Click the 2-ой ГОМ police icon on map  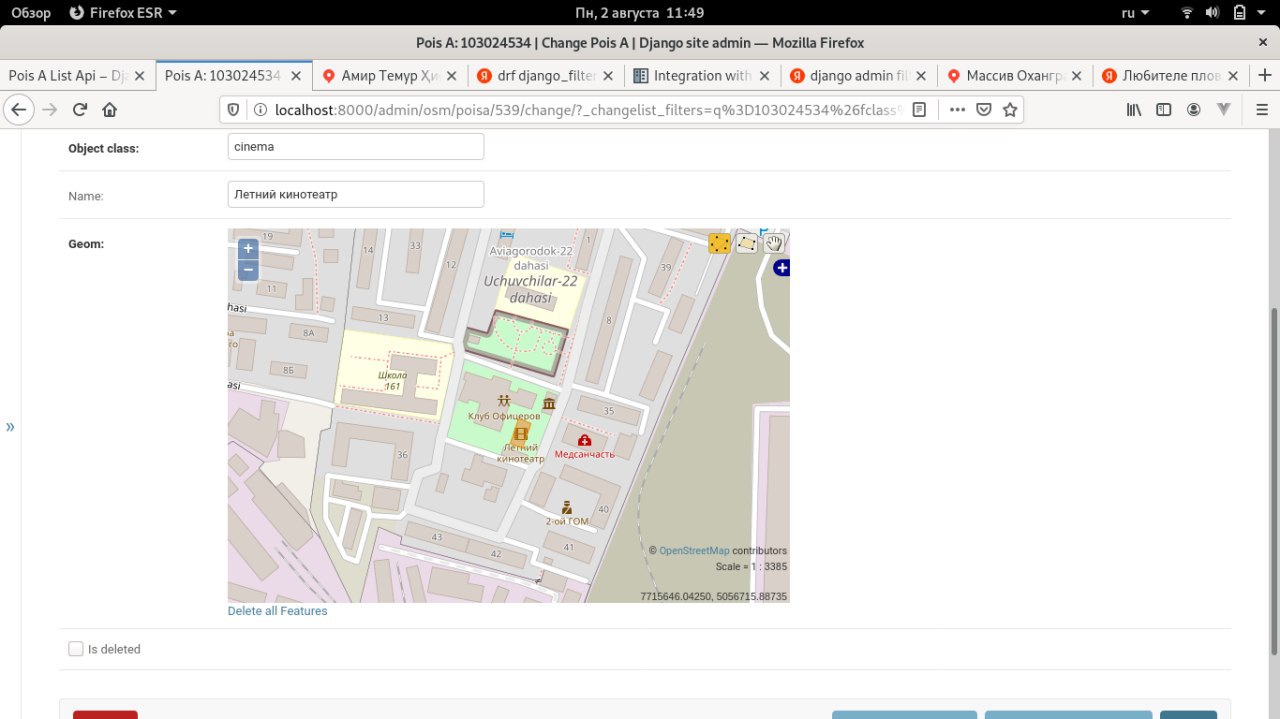[x=566, y=506]
